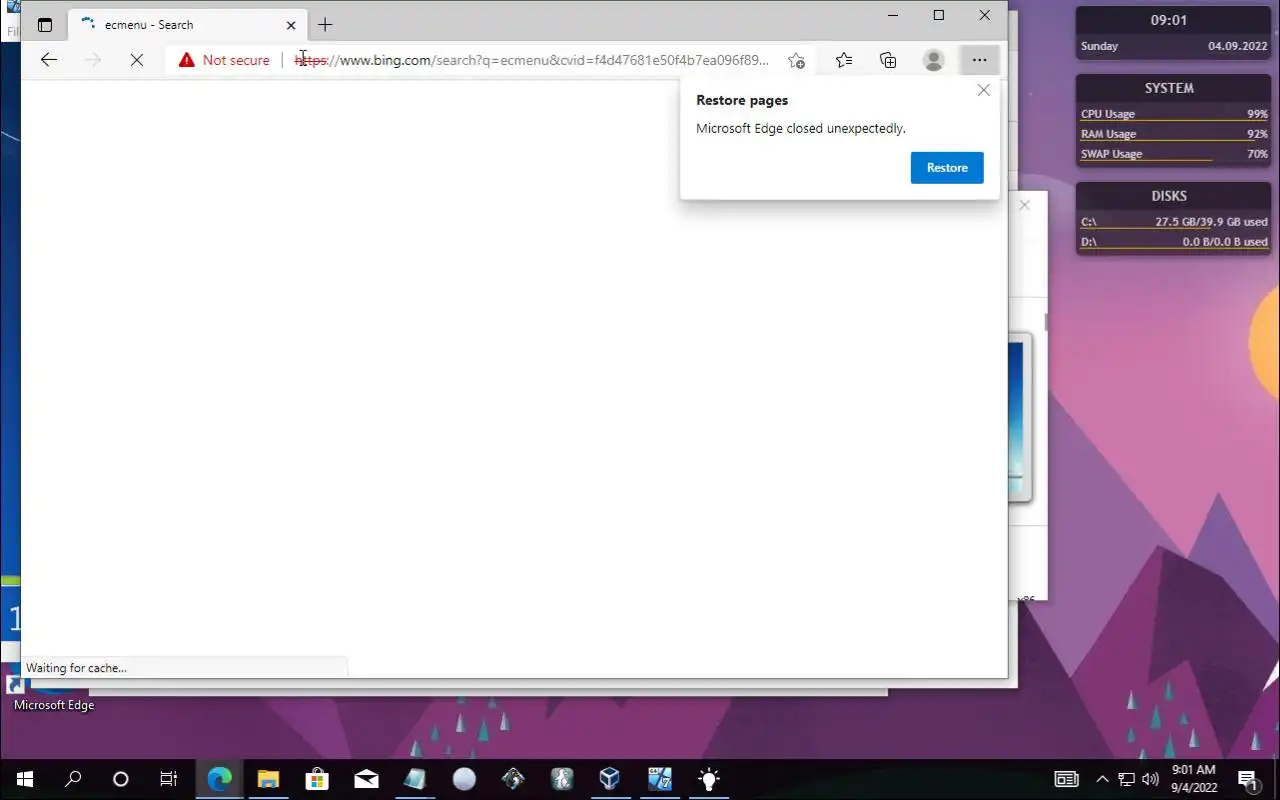Go back using the back arrow
The height and width of the screenshot is (800, 1280).
pos(48,60)
